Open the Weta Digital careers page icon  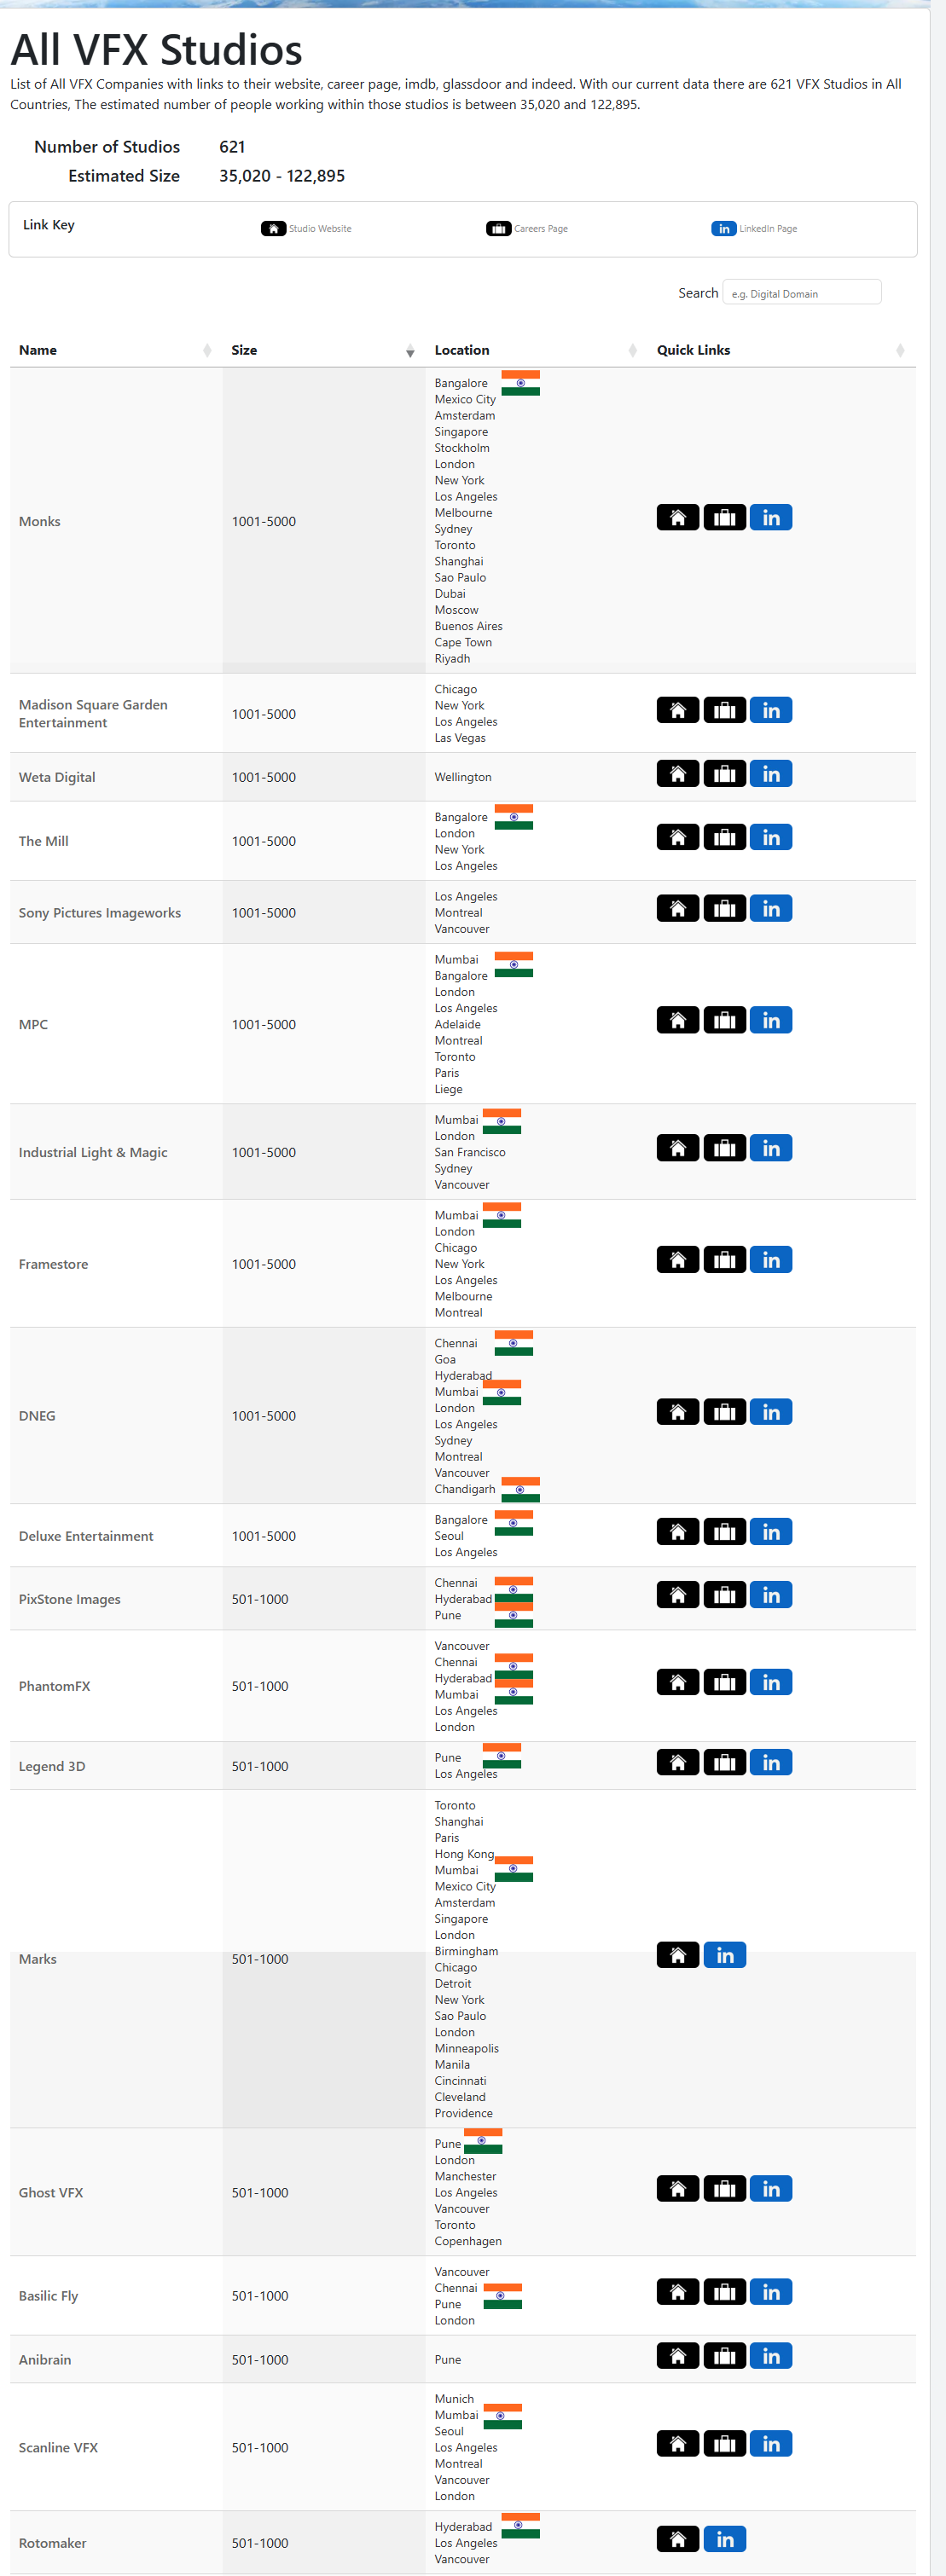tap(724, 774)
